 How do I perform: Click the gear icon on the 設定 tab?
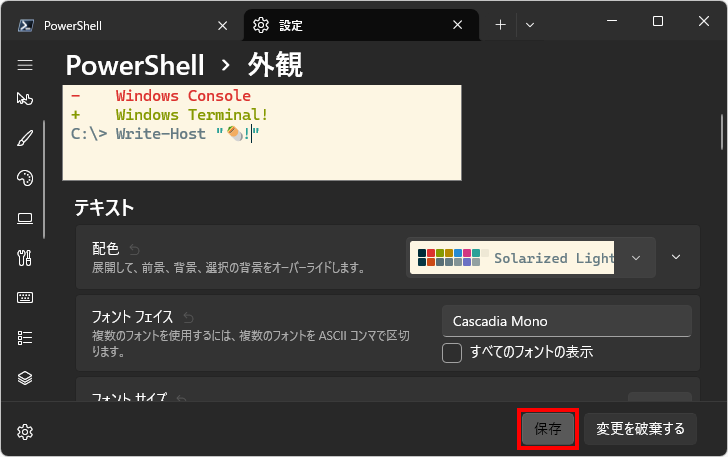[261, 25]
